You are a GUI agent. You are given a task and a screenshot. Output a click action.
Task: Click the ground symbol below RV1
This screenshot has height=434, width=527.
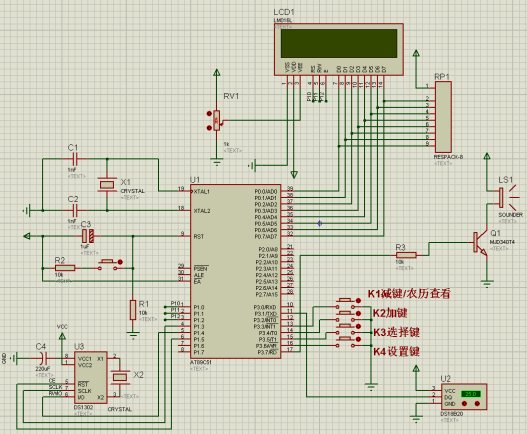217,163
